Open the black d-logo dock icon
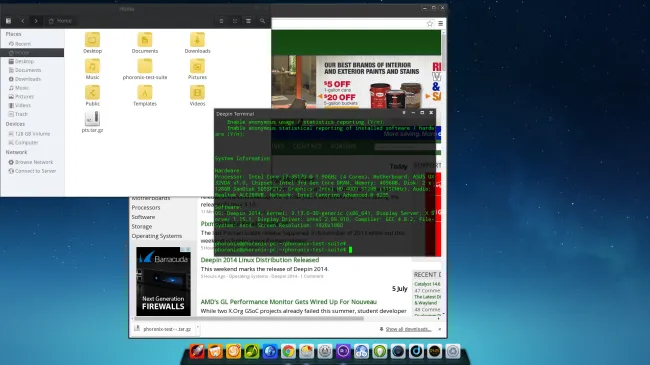This screenshot has width=650, height=365. tap(416, 351)
